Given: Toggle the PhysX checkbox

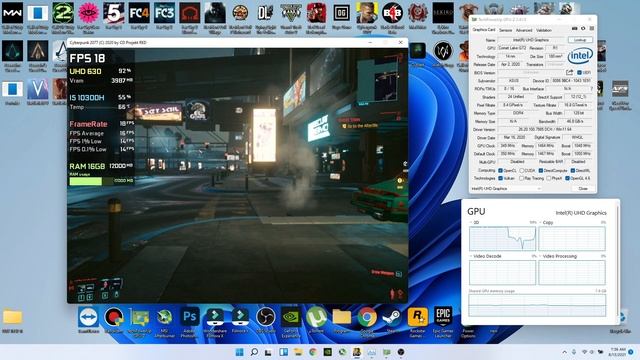Looking at the screenshot, I should click(x=548, y=178).
